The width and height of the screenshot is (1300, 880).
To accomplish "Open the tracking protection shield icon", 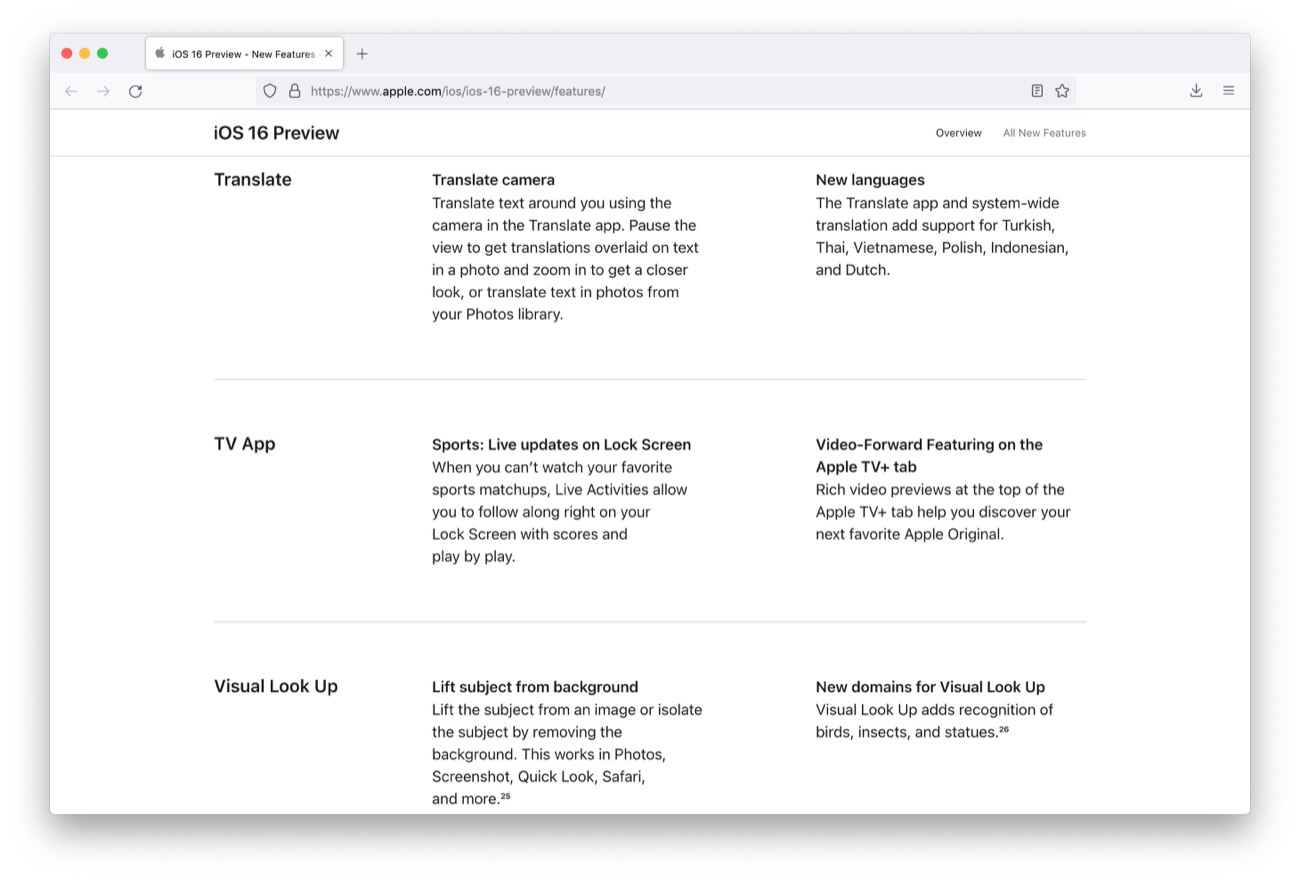I will 270,91.
